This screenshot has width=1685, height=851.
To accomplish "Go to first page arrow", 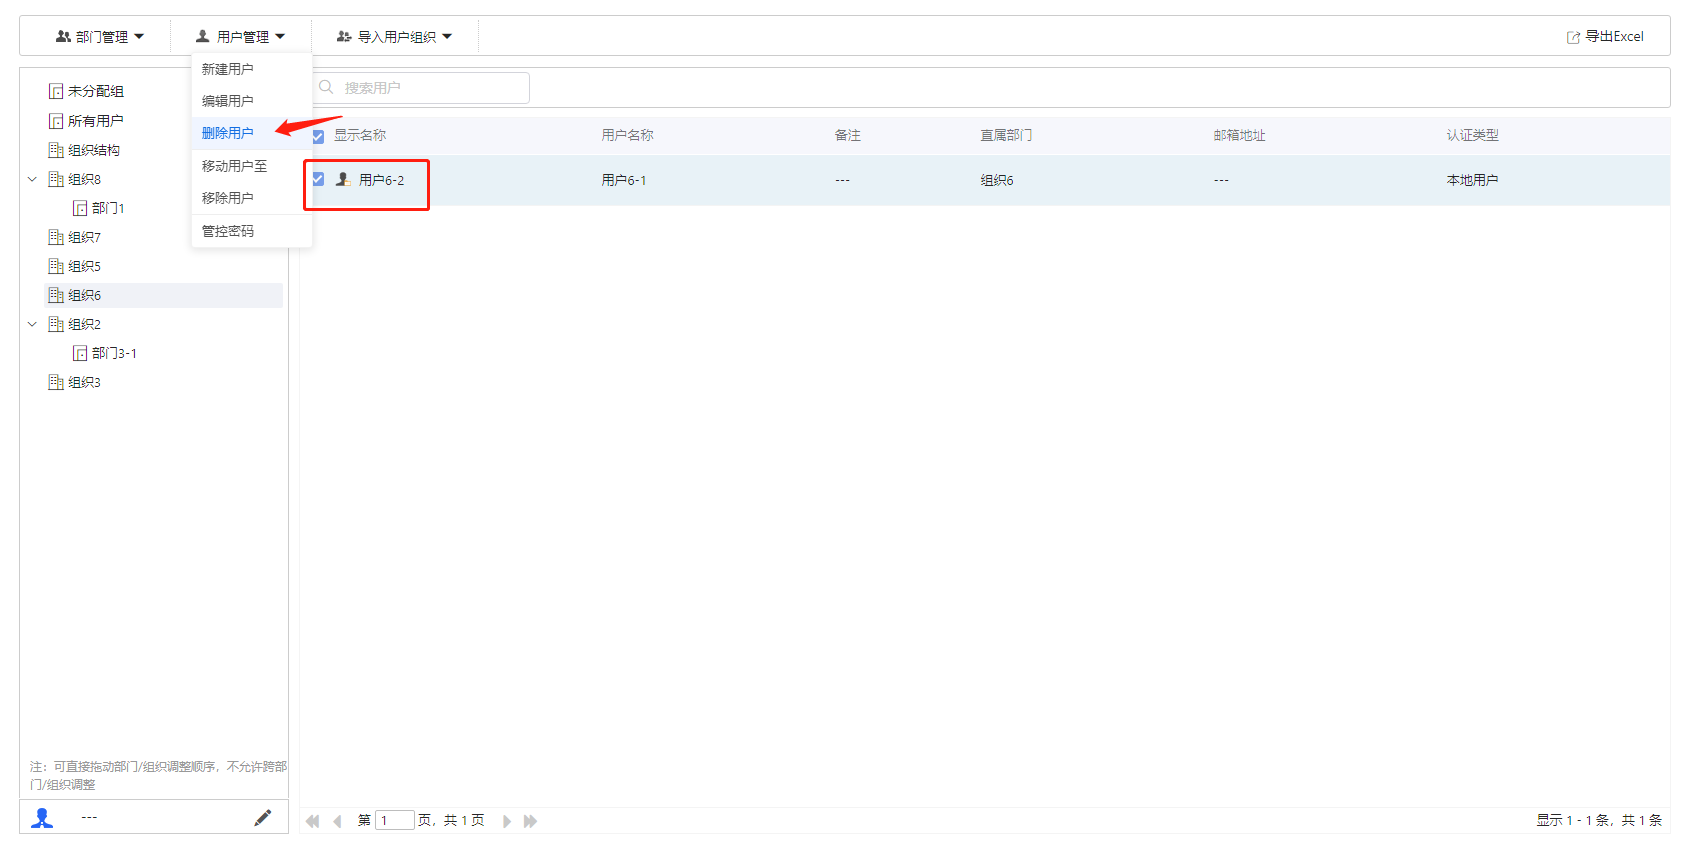I will click(x=313, y=821).
